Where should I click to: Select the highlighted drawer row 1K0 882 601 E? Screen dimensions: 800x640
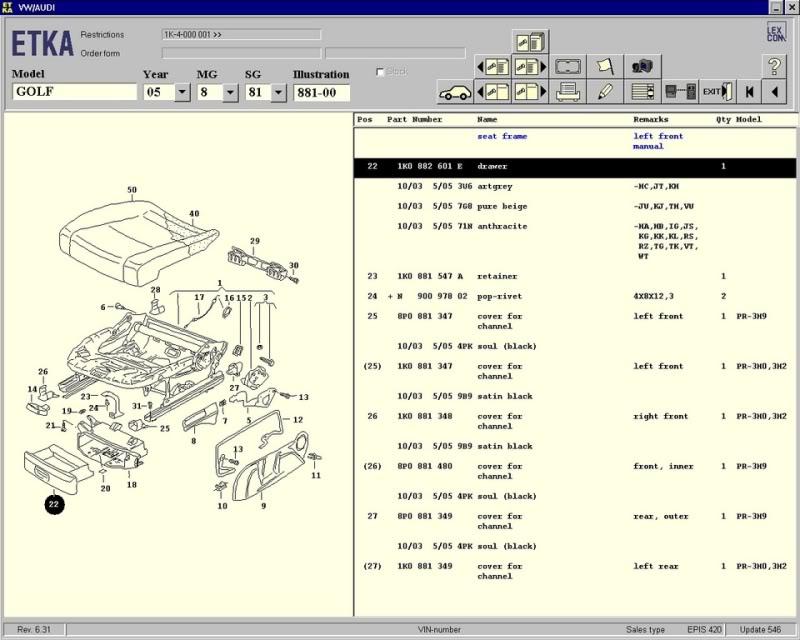pos(575,167)
